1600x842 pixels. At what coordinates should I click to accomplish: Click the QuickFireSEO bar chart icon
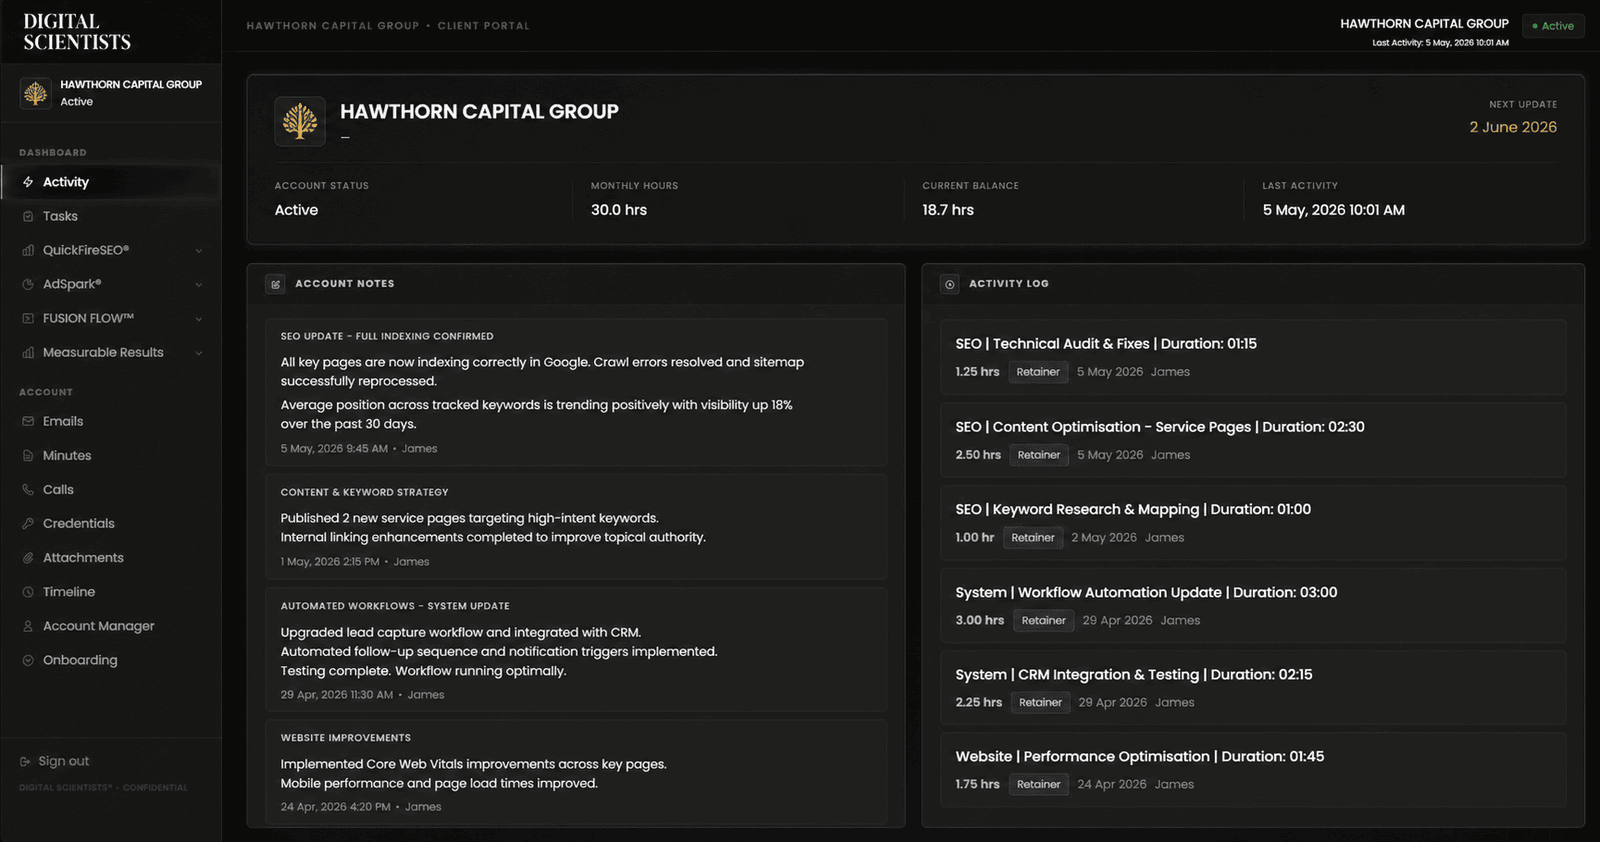28,250
